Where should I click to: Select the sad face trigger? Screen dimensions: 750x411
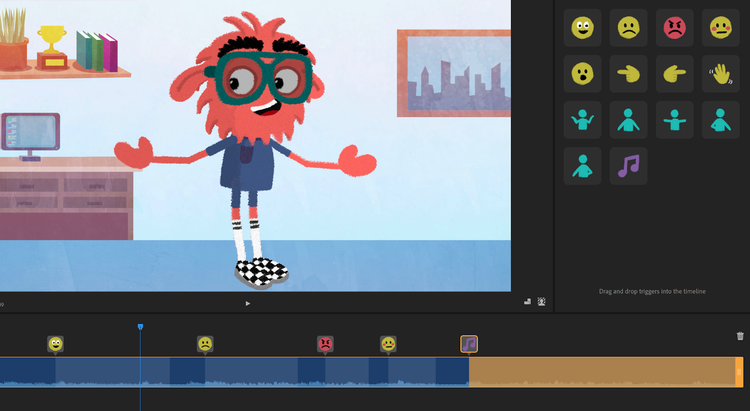coord(629,27)
